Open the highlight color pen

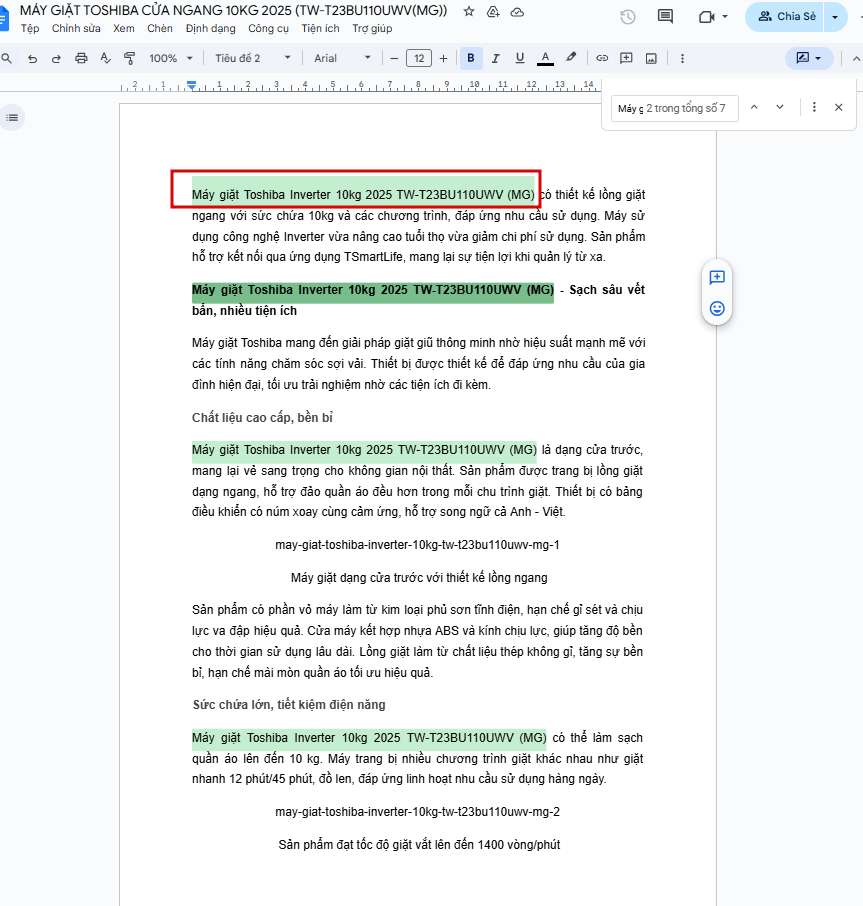point(571,57)
